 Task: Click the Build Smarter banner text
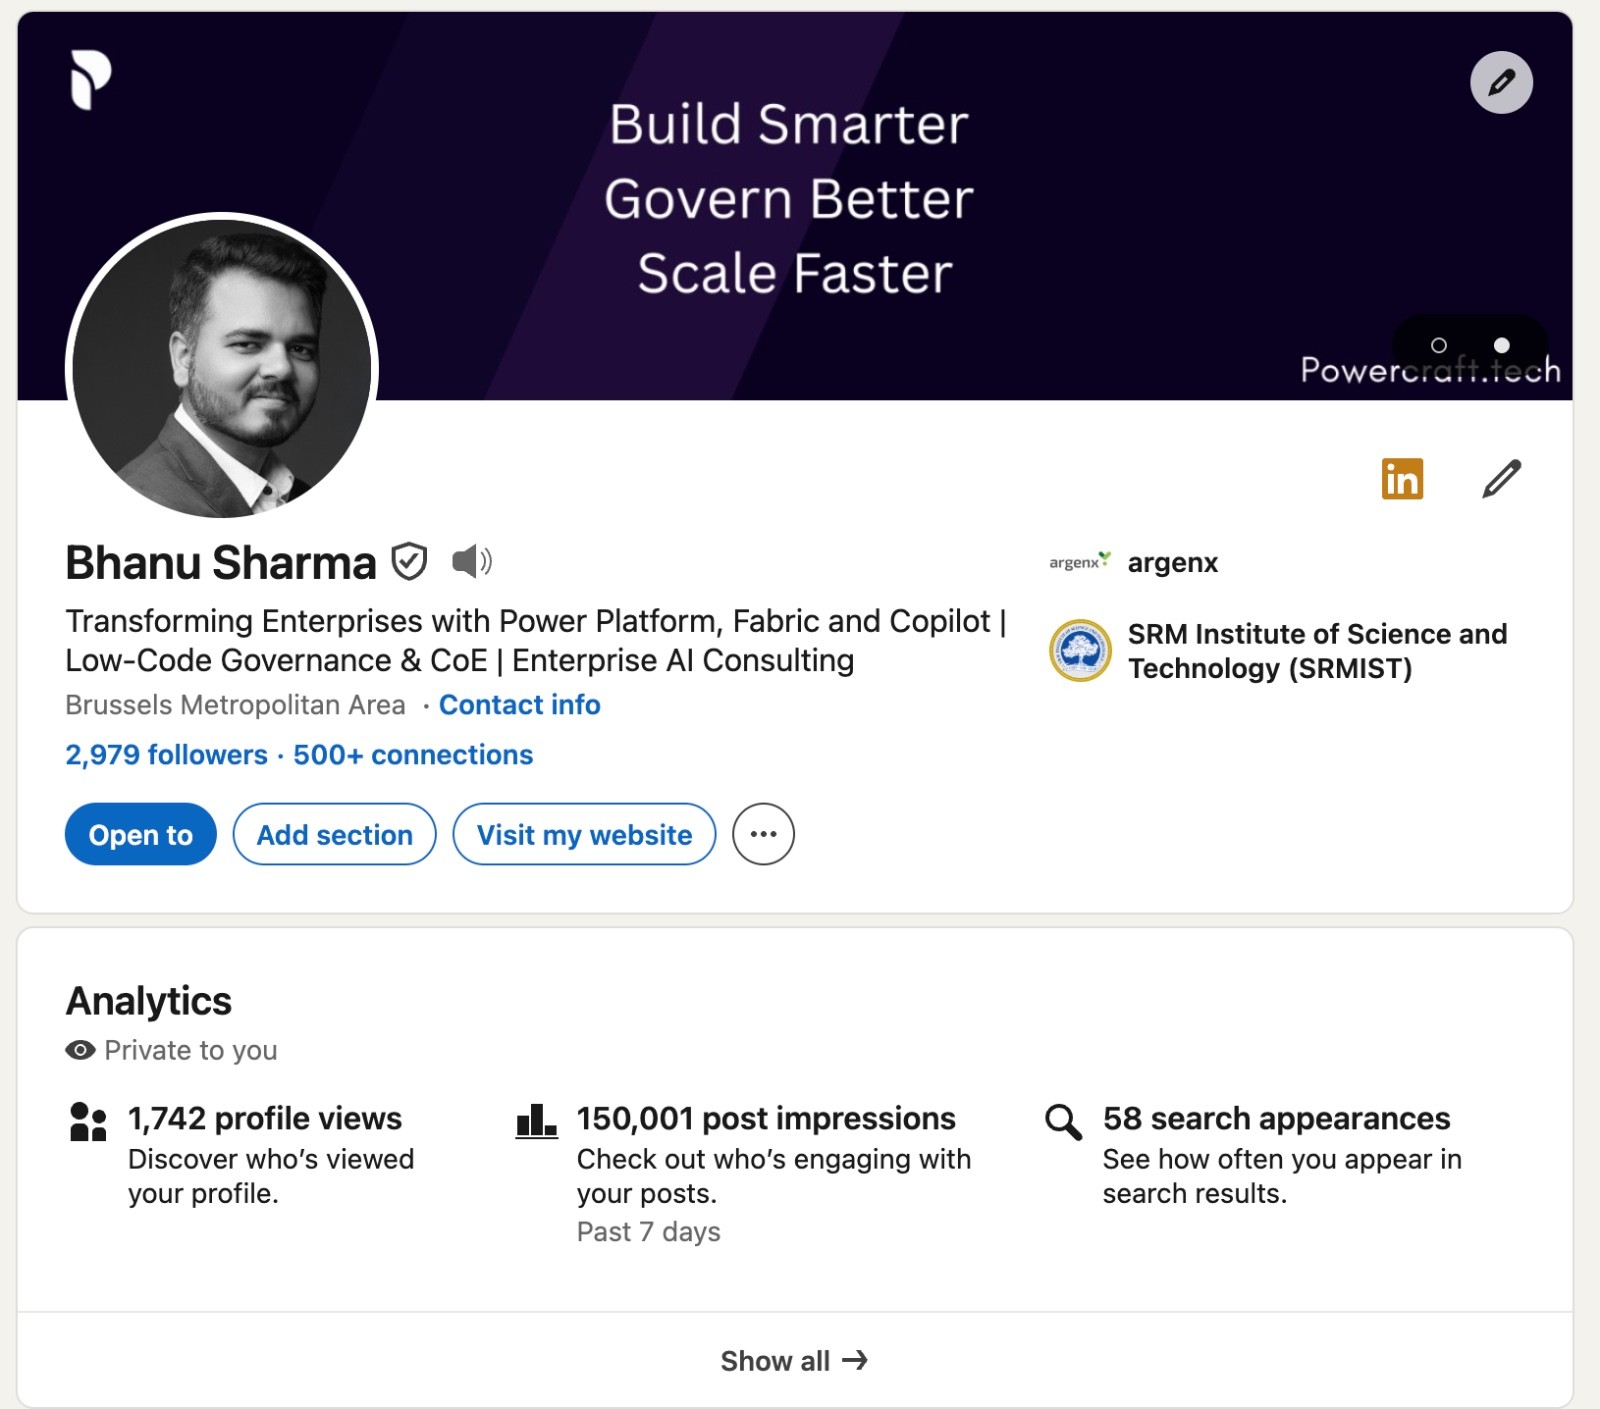[x=789, y=124]
